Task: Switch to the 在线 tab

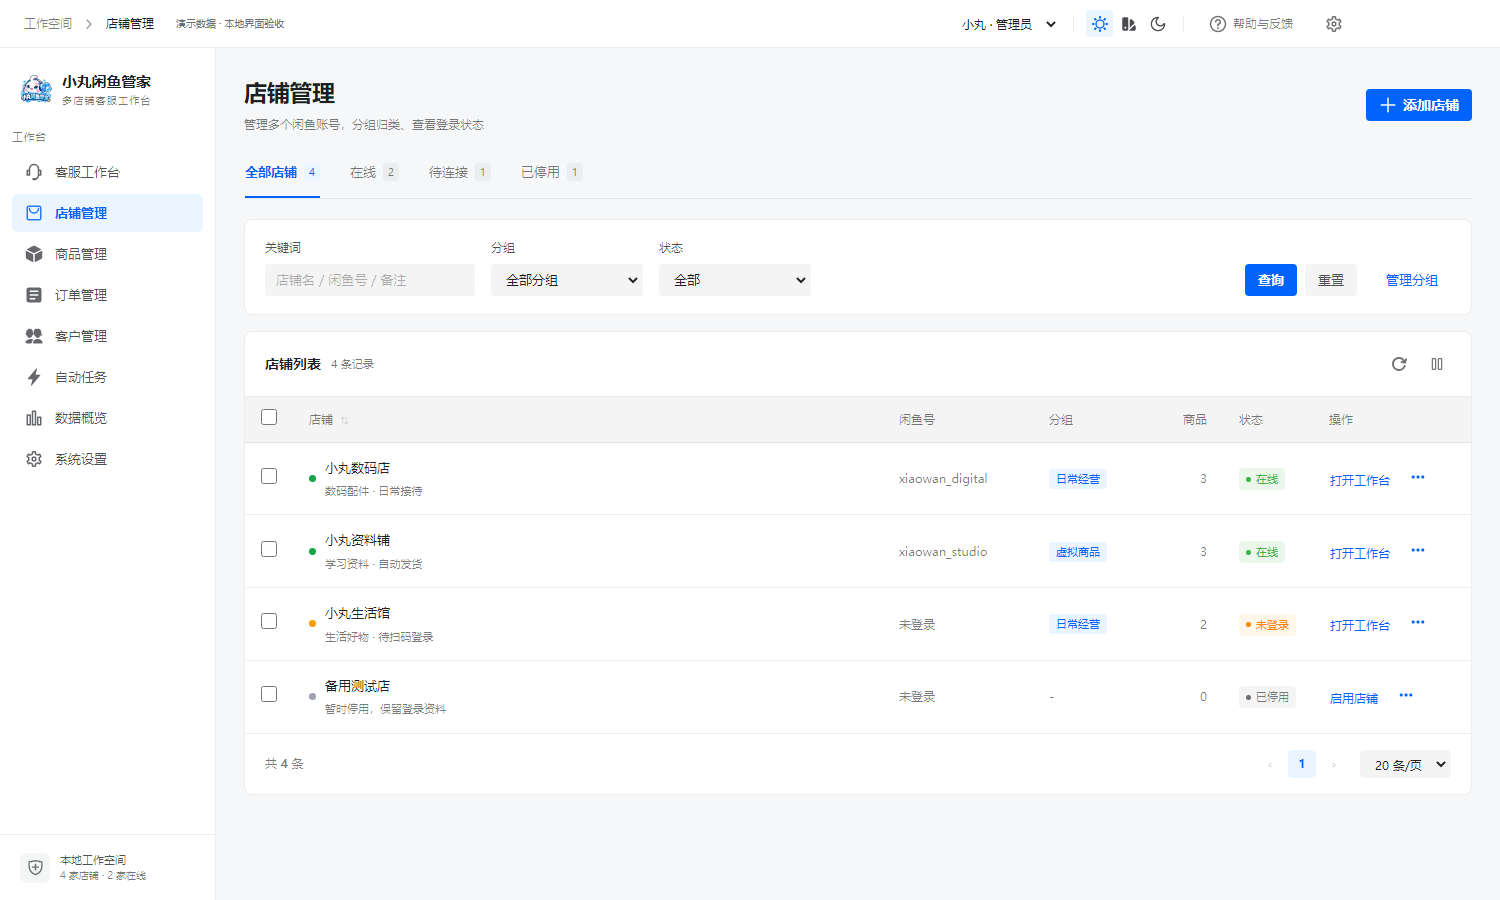Action: coord(374,172)
